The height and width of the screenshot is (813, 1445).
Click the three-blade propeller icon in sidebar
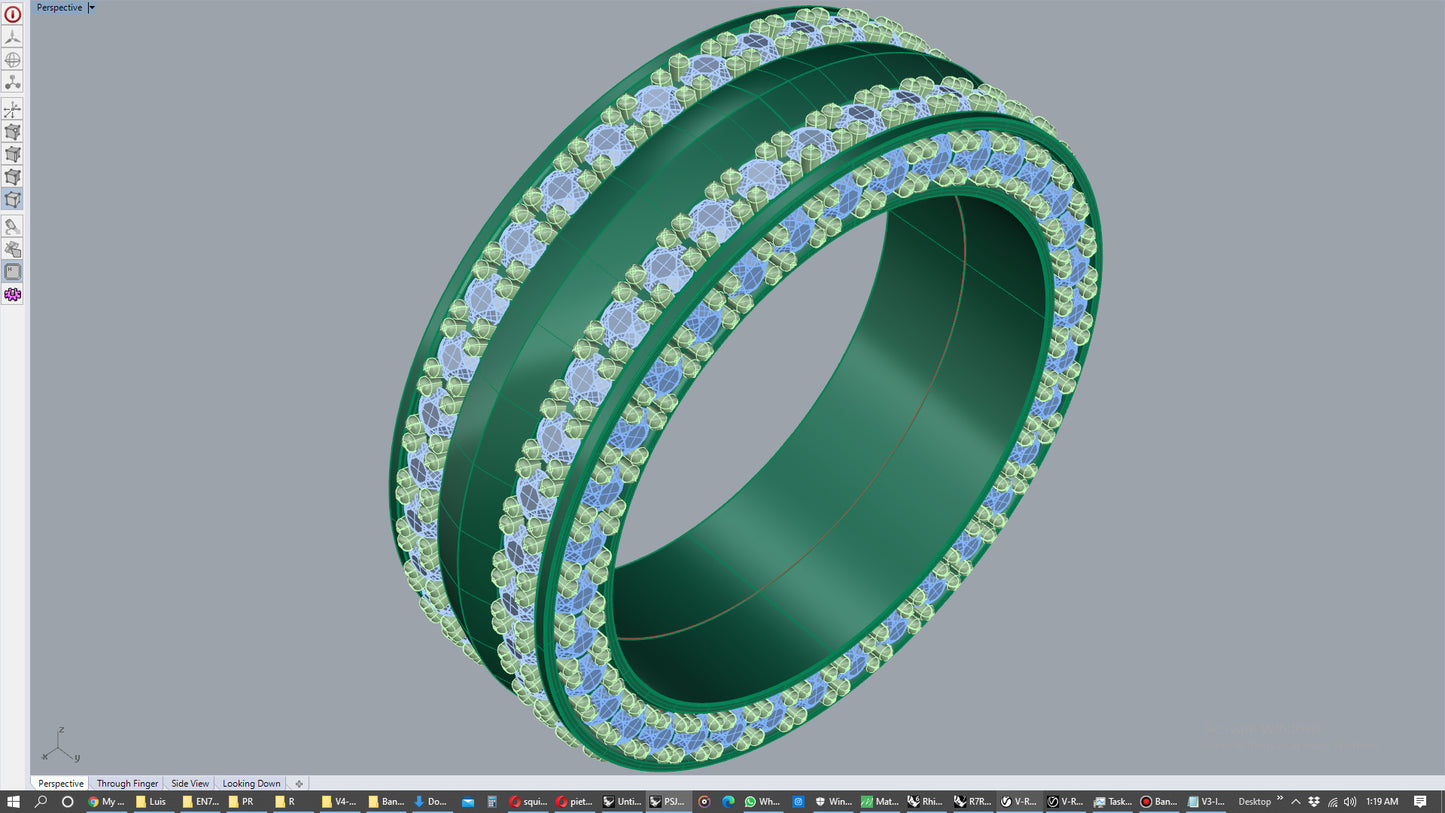[x=12, y=37]
